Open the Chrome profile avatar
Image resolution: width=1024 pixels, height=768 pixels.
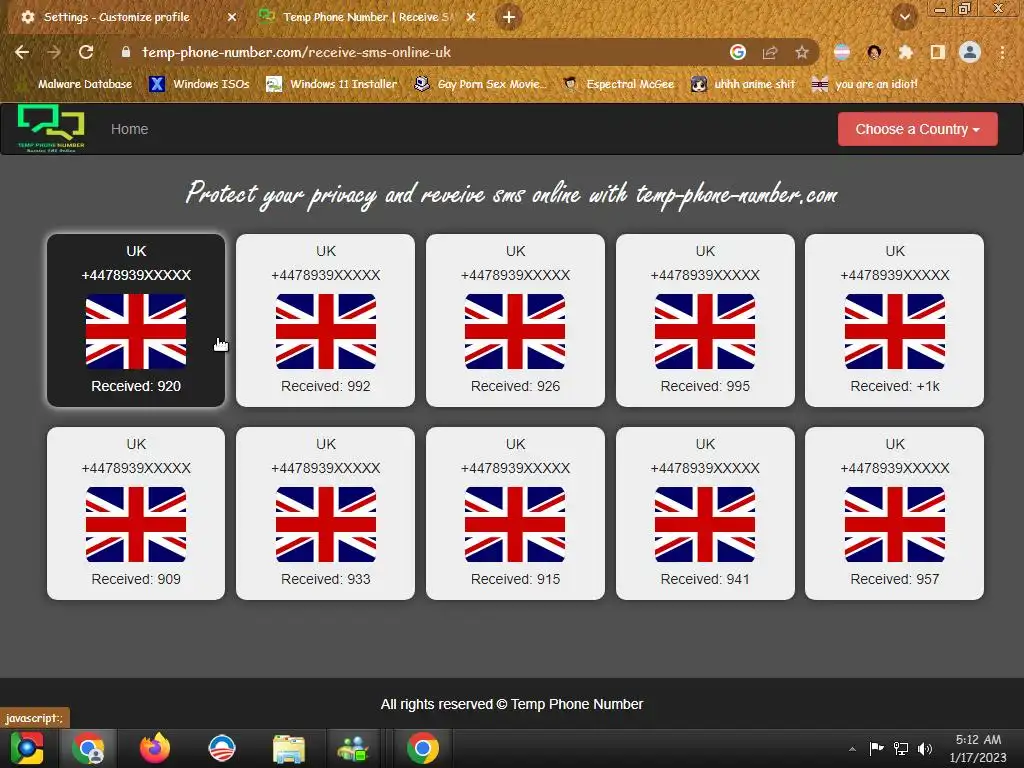[x=970, y=52]
